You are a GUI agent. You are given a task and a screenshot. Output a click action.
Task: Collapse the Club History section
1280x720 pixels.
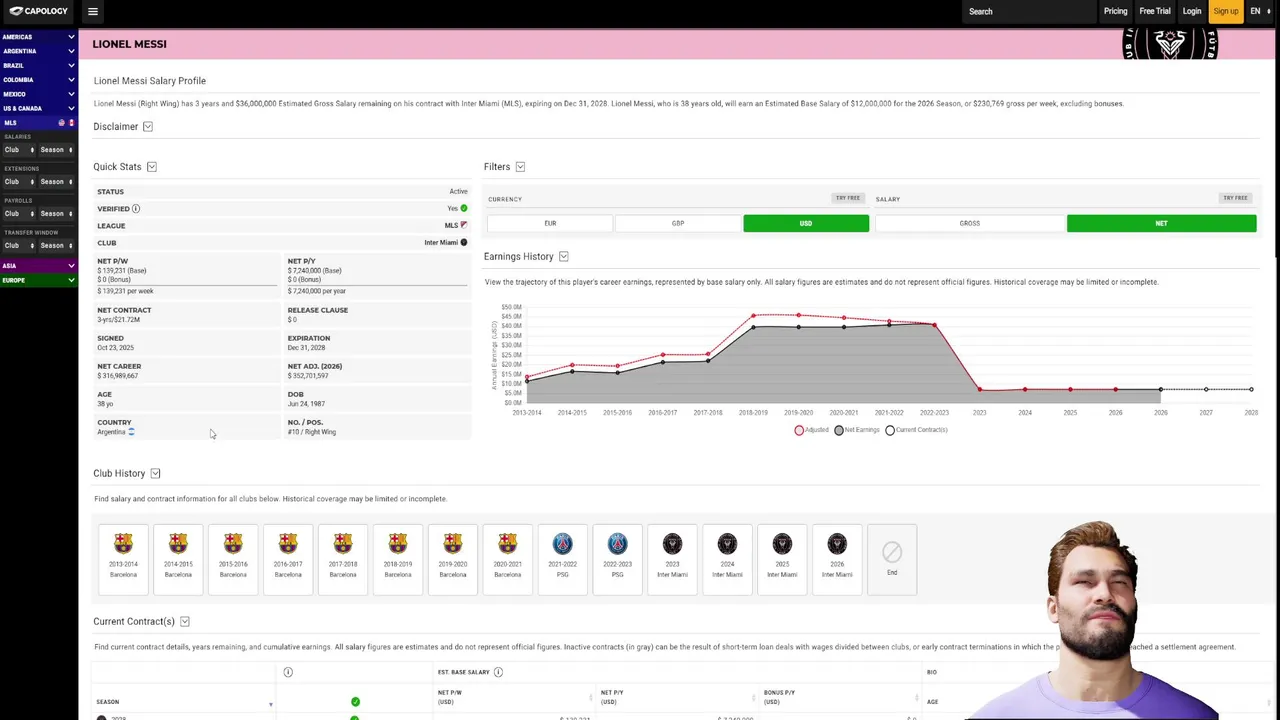pyautogui.click(x=155, y=473)
